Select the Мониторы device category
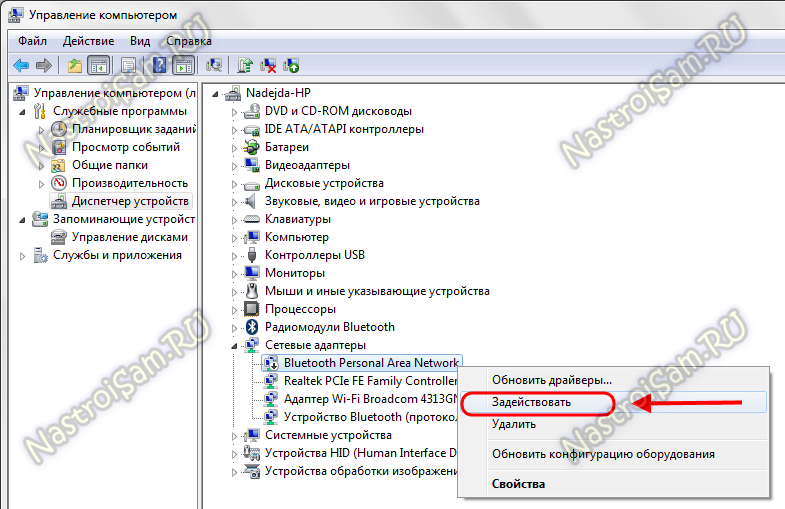This screenshot has height=509, width=785. pyautogui.click(x=295, y=273)
